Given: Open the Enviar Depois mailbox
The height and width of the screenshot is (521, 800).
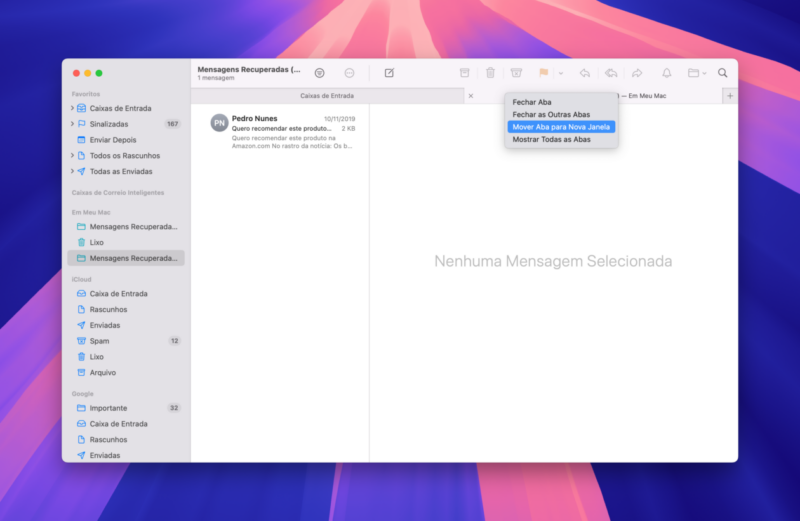Looking at the screenshot, I should [x=126, y=140].
